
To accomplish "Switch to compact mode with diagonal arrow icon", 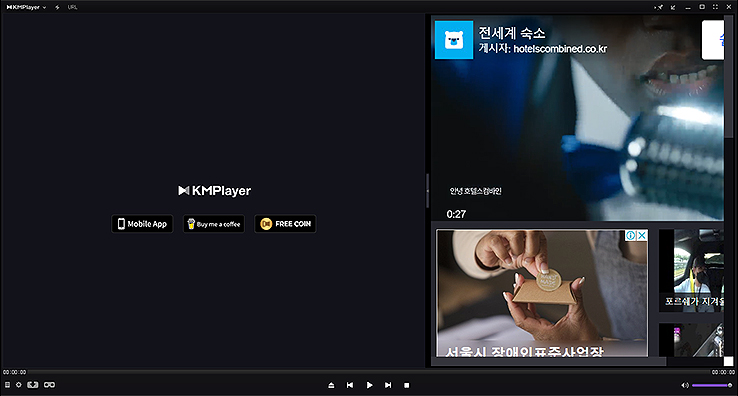I will 674,7.
